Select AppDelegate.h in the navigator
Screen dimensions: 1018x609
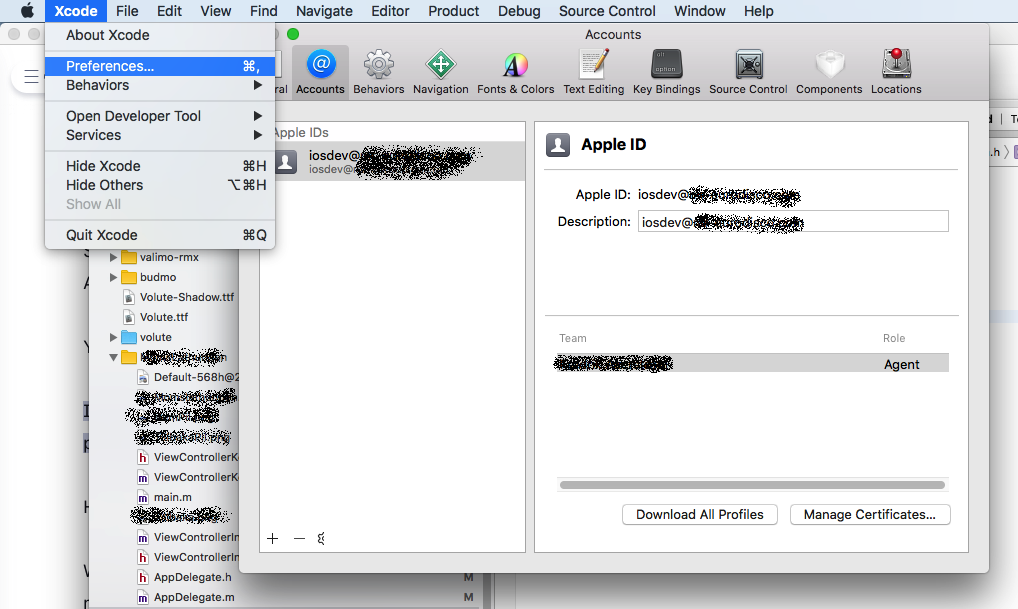(193, 577)
